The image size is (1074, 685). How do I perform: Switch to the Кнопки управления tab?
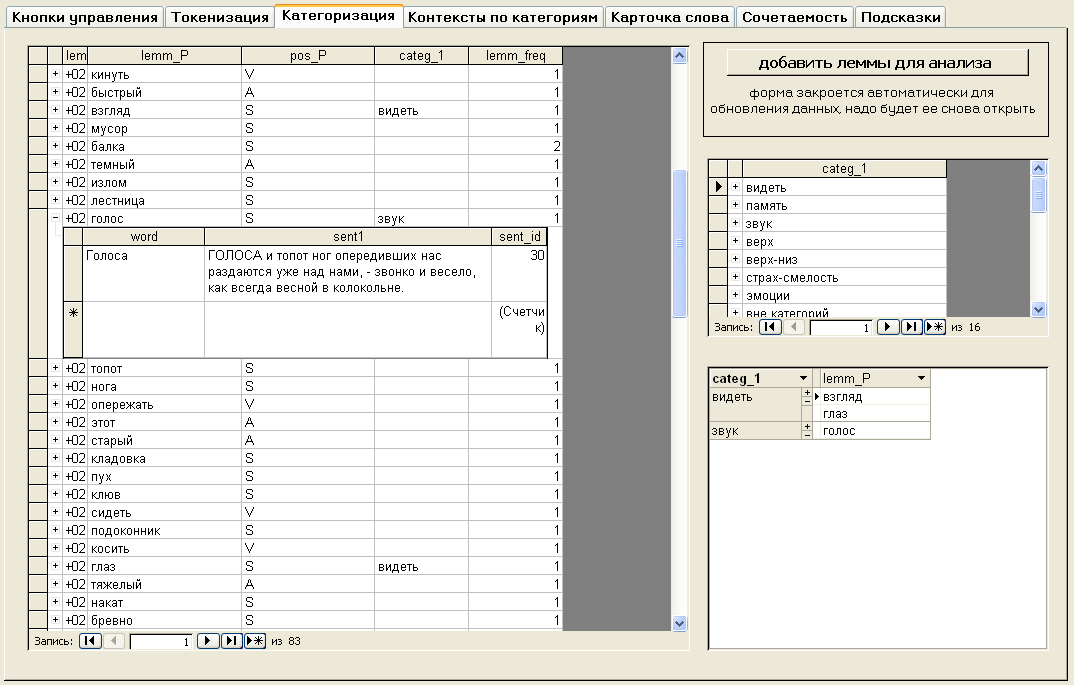(x=85, y=17)
